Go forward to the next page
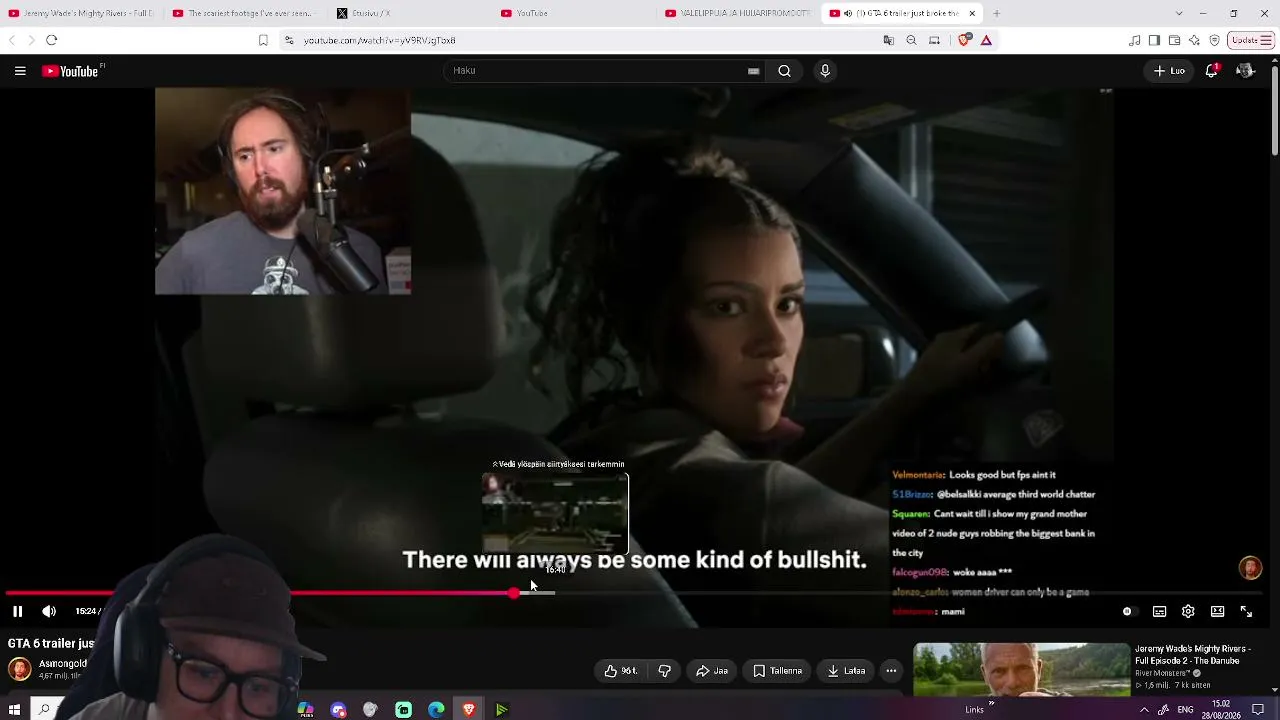 tap(31, 40)
